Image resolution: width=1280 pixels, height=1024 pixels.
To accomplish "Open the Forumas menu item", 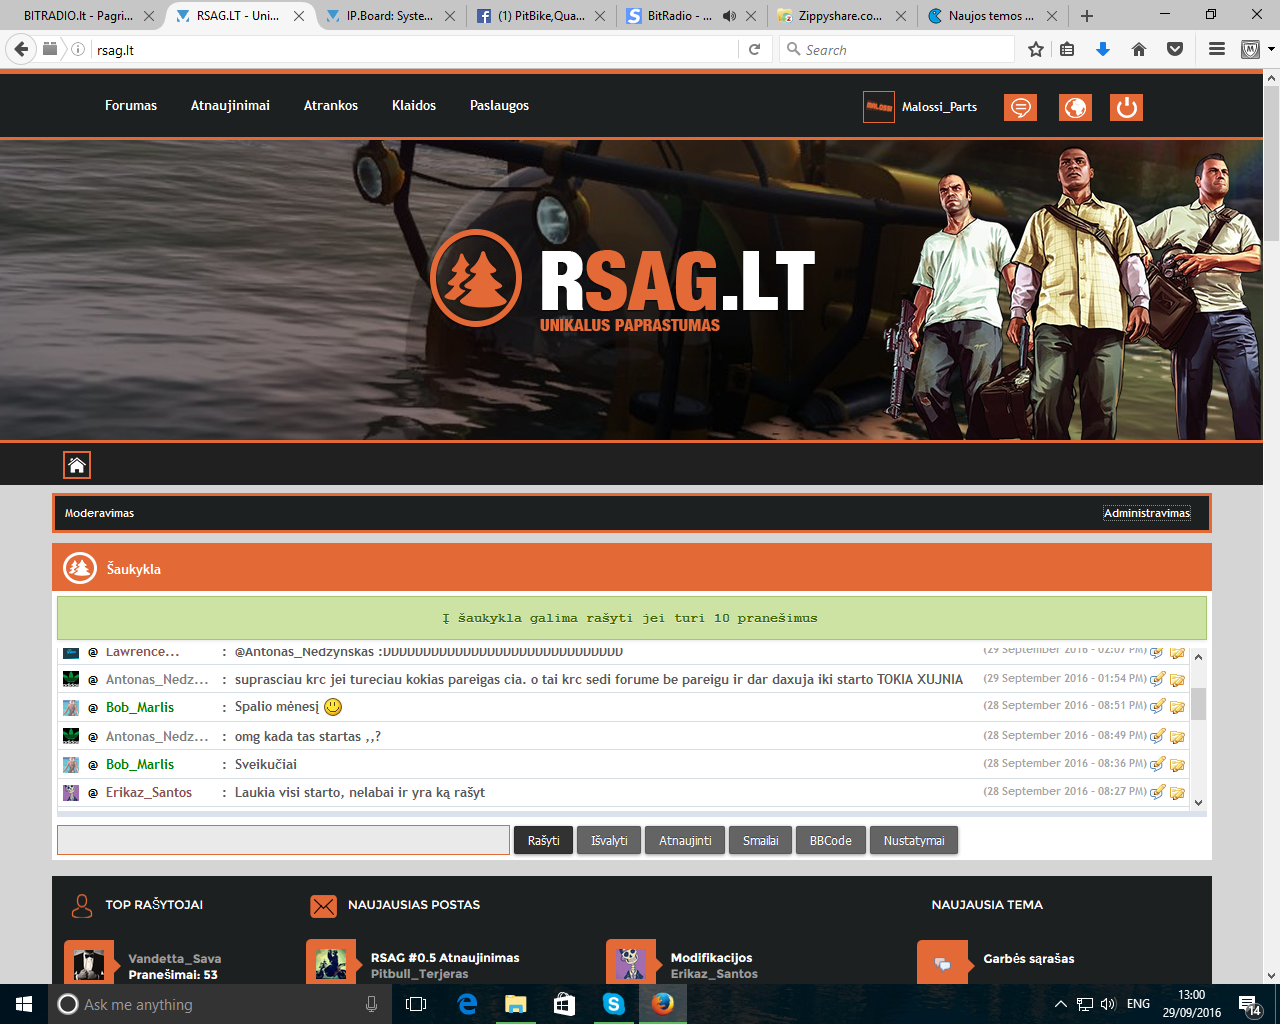I will [x=131, y=105].
